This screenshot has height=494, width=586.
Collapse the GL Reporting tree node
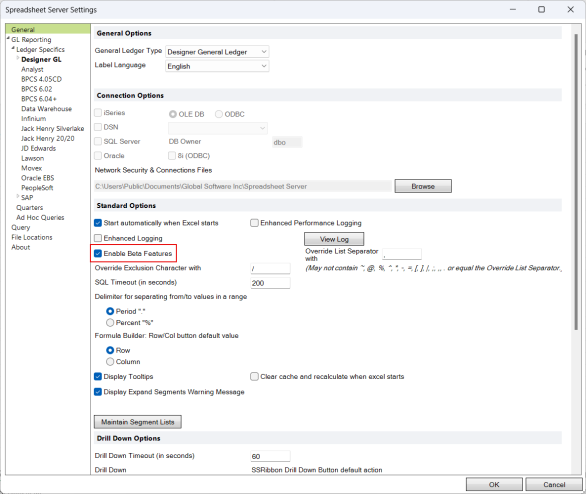(8, 38)
